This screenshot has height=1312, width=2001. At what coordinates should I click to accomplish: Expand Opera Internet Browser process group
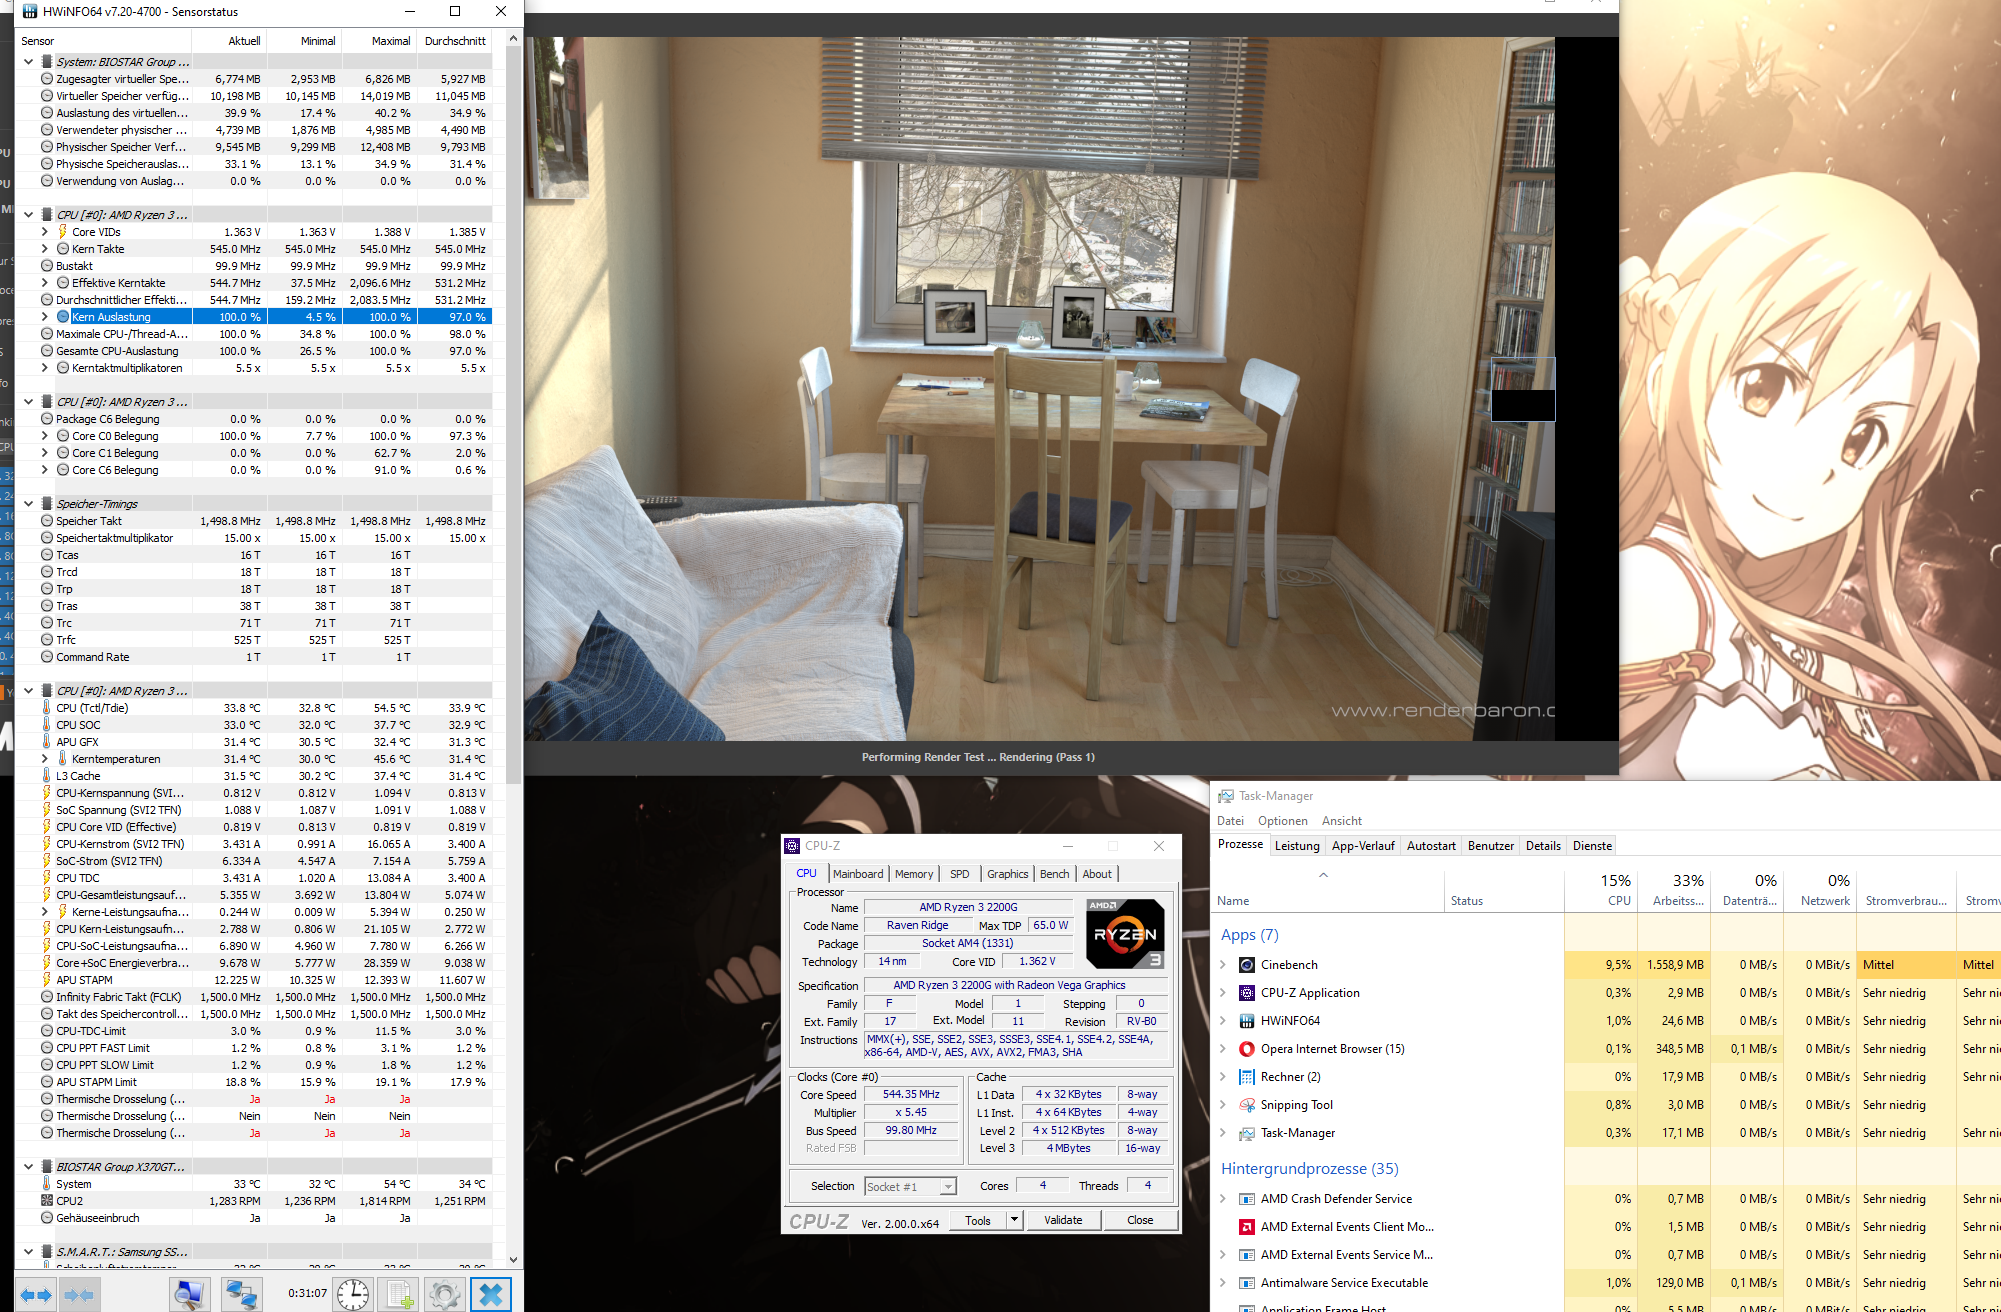(1224, 1049)
